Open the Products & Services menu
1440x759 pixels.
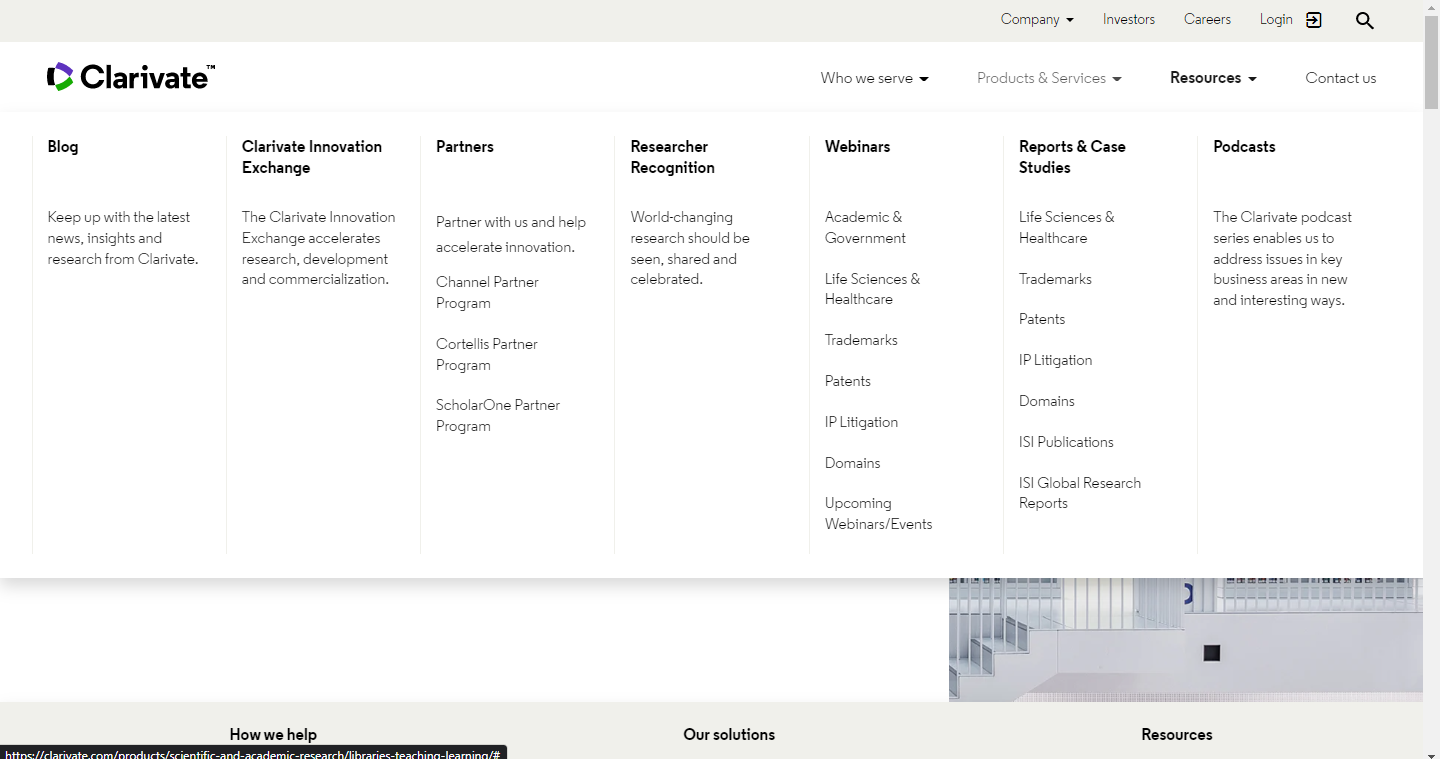pyautogui.click(x=1049, y=78)
